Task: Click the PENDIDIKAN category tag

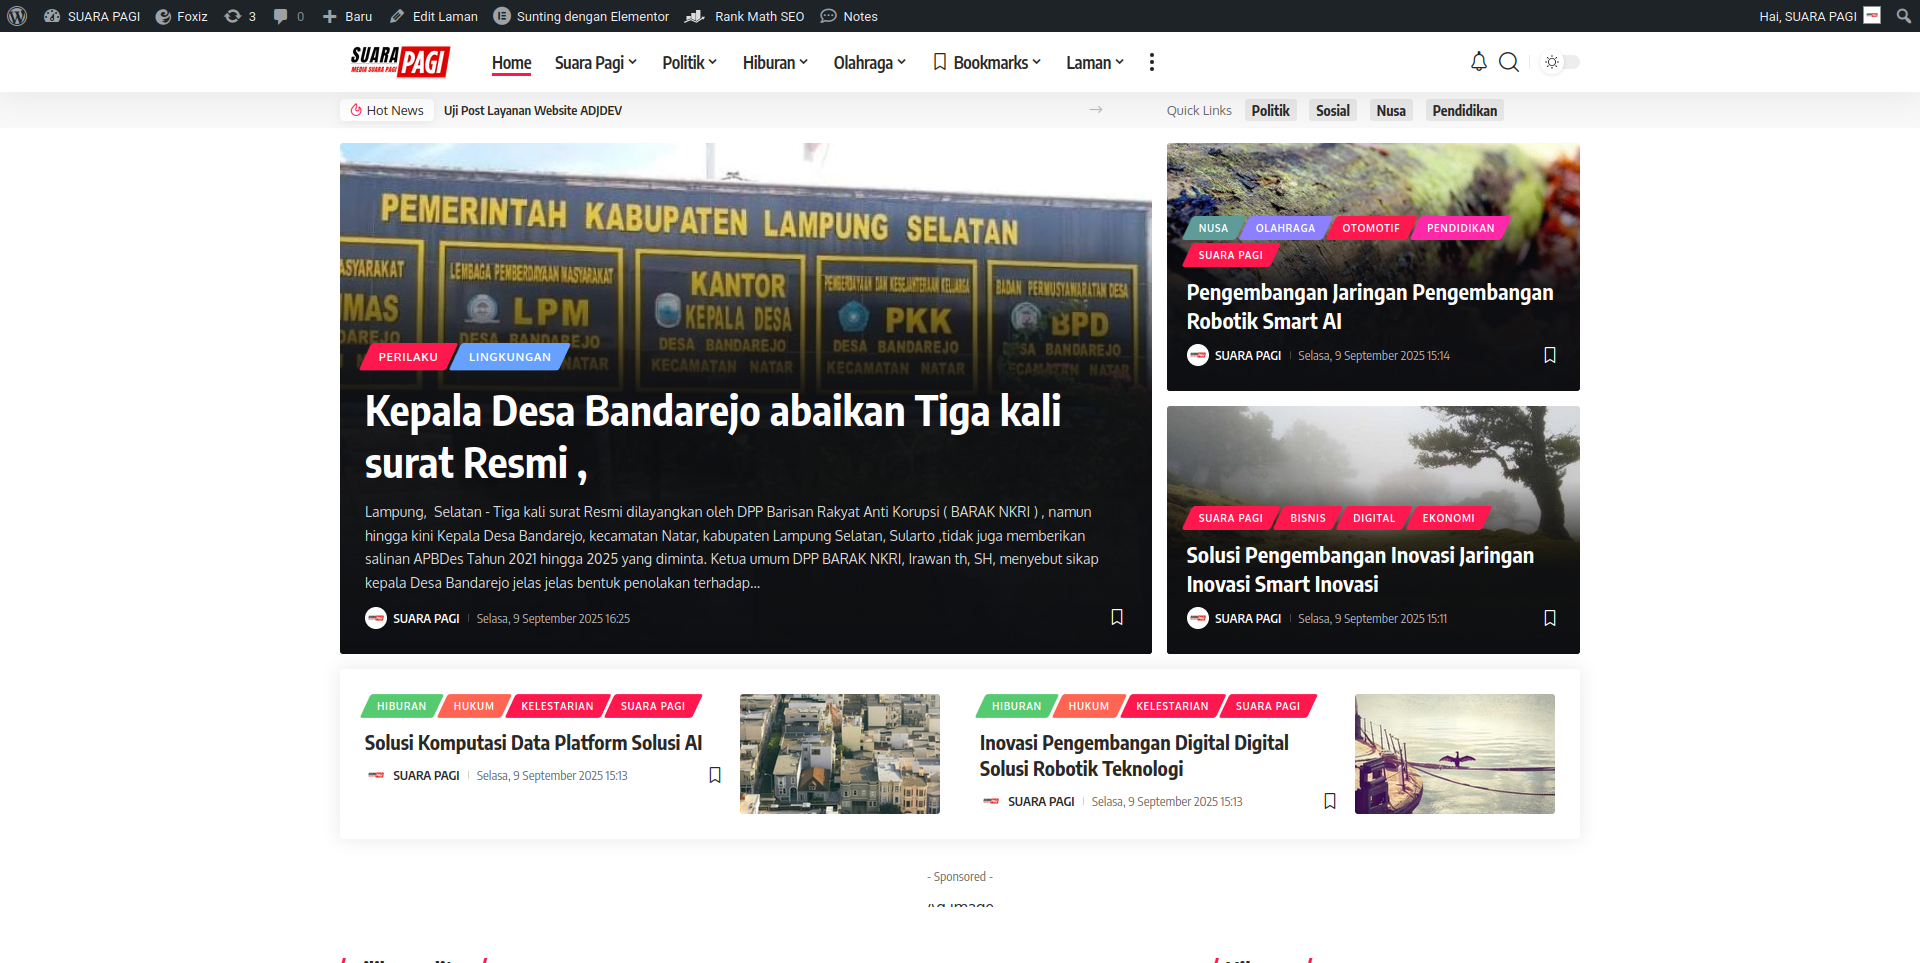Action: tap(1460, 228)
